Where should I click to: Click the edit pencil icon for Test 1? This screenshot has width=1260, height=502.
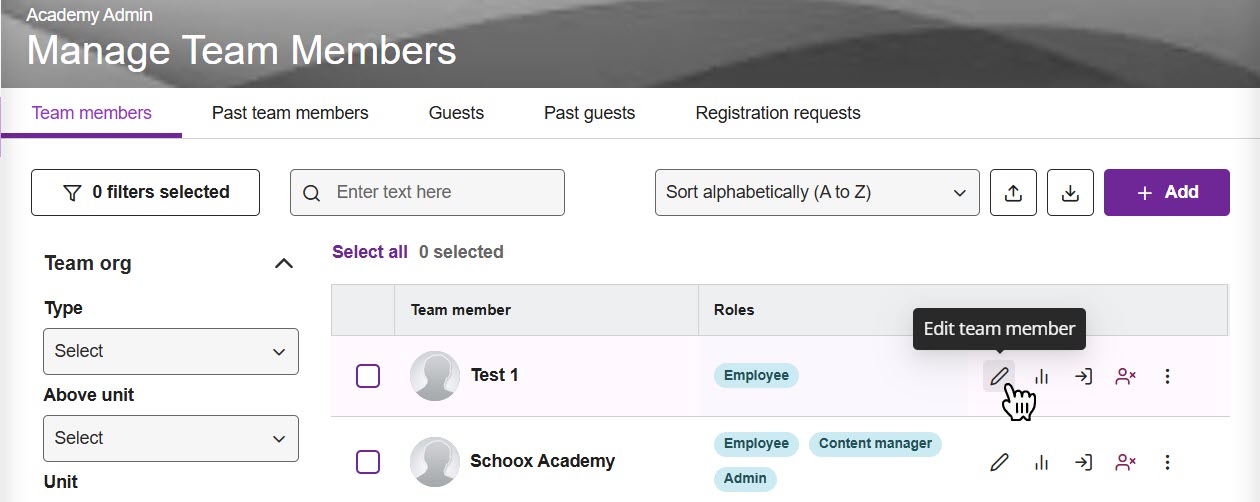coord(999,377)
